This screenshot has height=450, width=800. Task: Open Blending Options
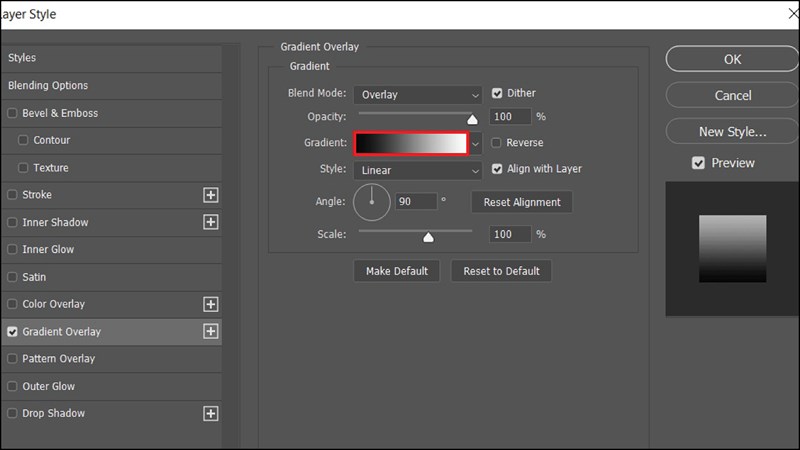(111, 86)
